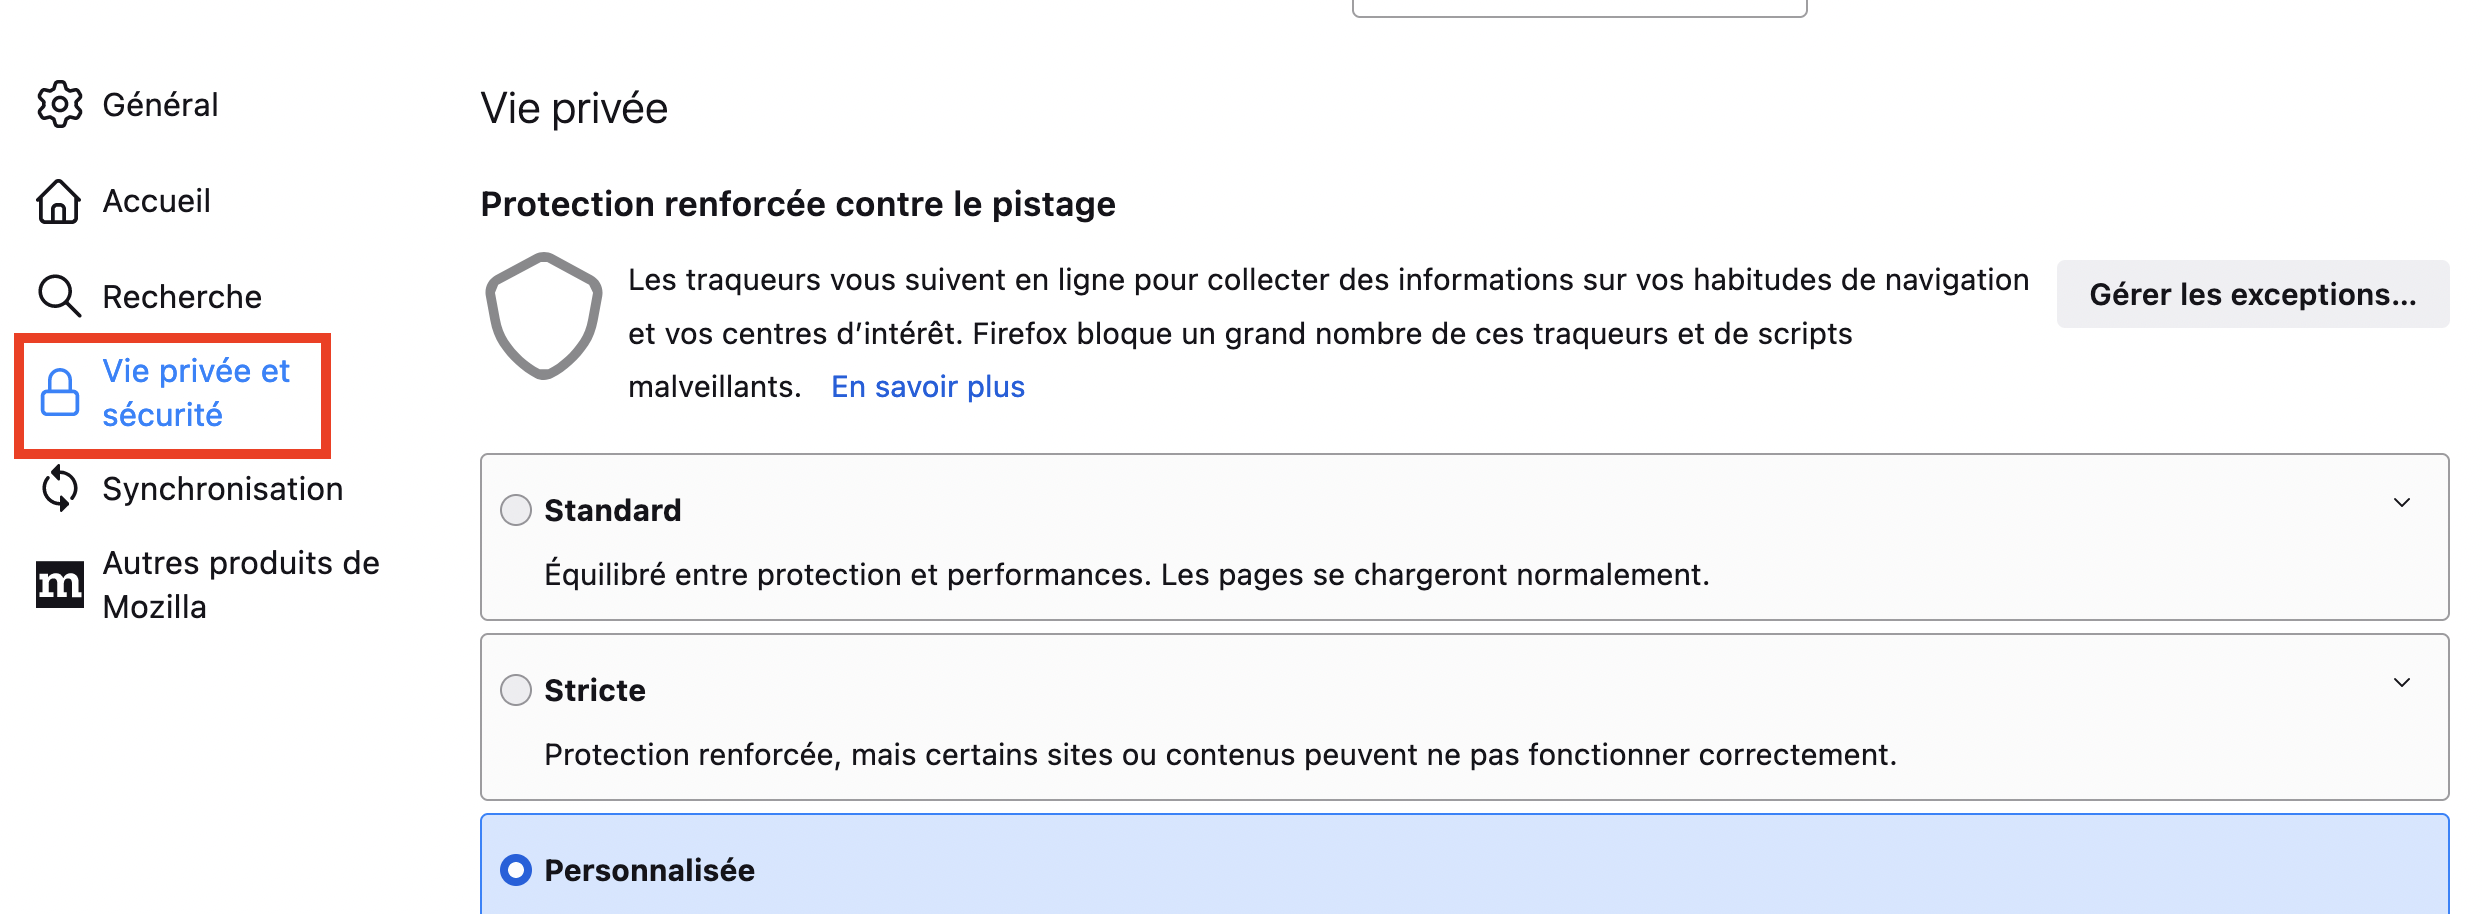Image resolution: width=2482 pixels, height=914 pixels.
Task: Click Gérer les exceptions button
Action: [2253, 294]
